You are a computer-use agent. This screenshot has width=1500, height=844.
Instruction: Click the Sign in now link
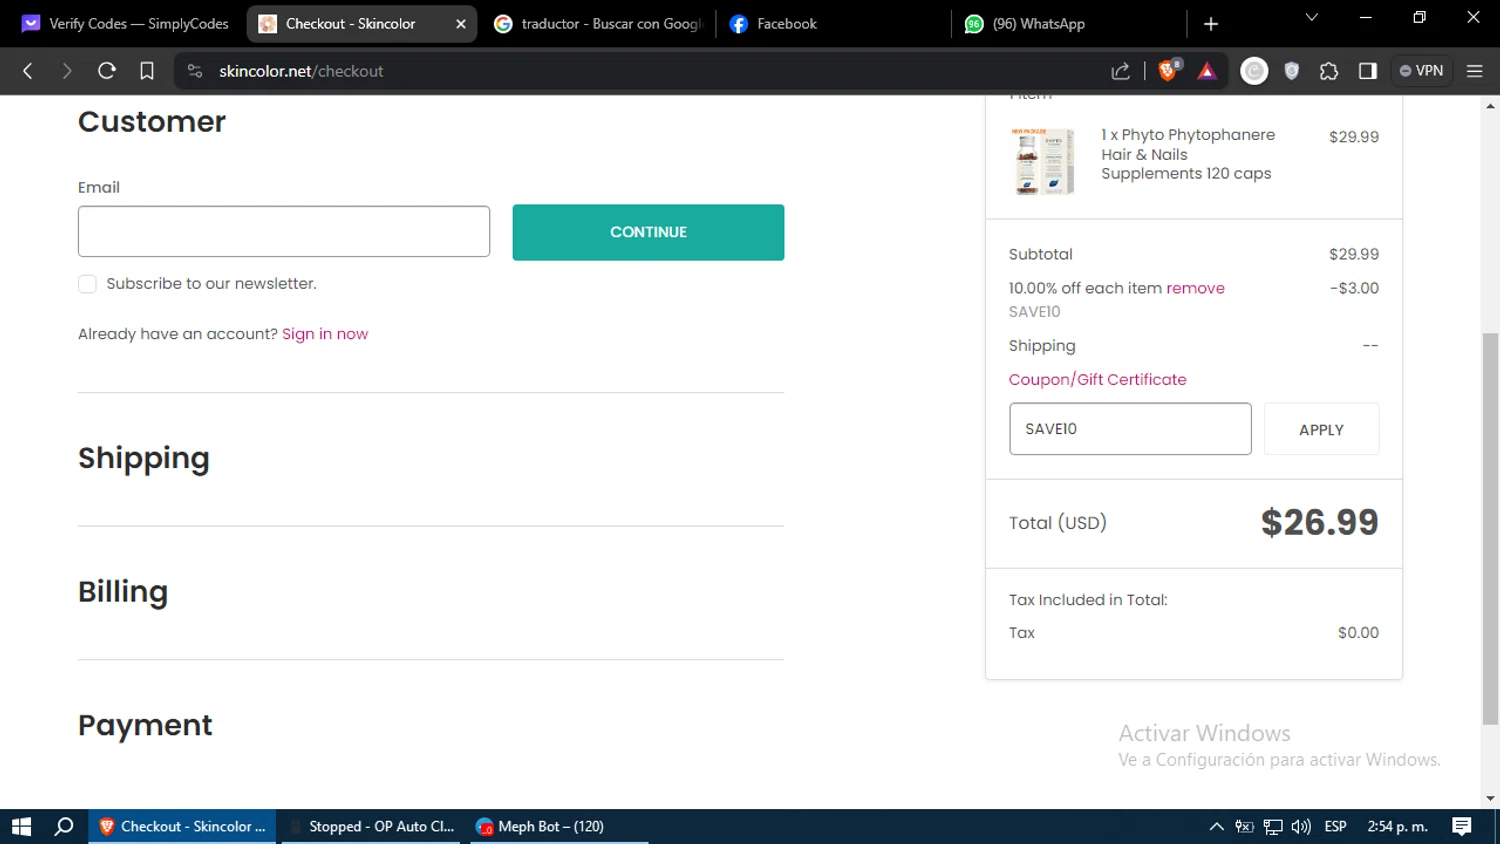(325, 334)
